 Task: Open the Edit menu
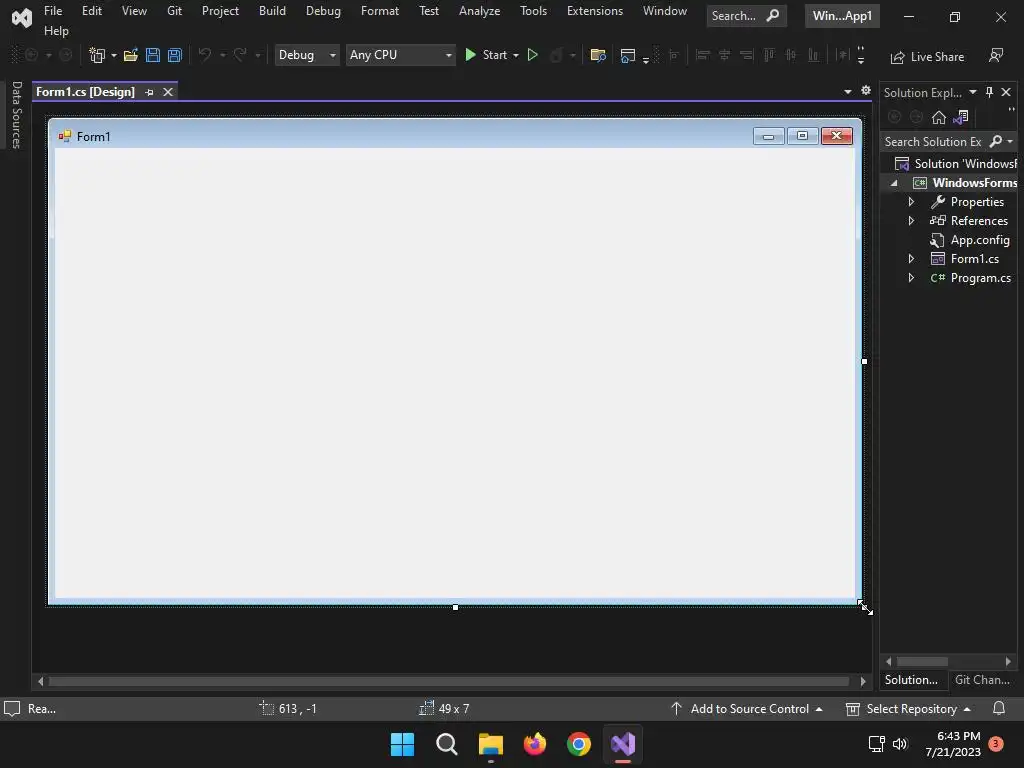[x=91, y=10]
